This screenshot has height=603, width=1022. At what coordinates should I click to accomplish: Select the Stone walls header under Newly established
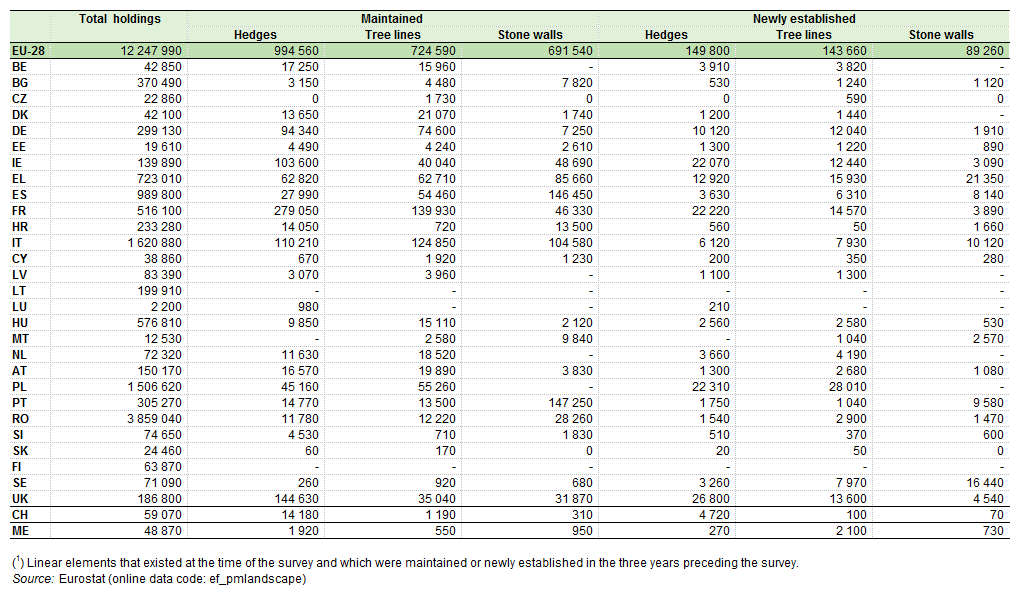pos(941,35)
